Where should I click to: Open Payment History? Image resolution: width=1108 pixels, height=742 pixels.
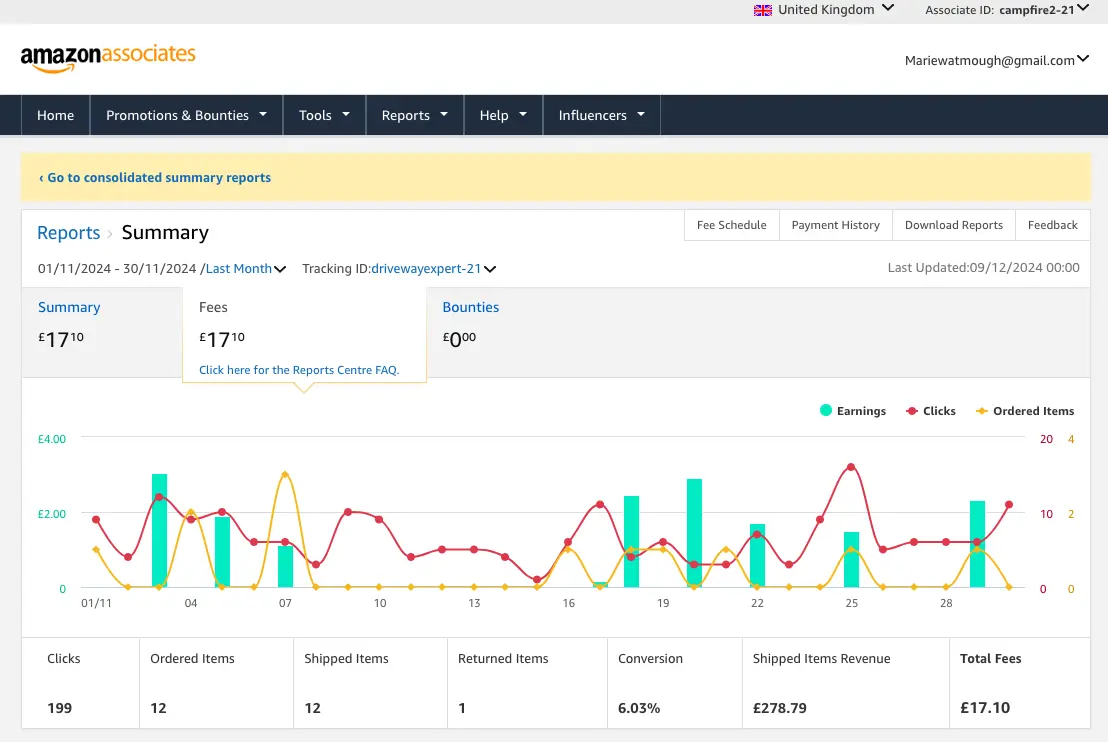pyautogui.click(x=835, y=225)
